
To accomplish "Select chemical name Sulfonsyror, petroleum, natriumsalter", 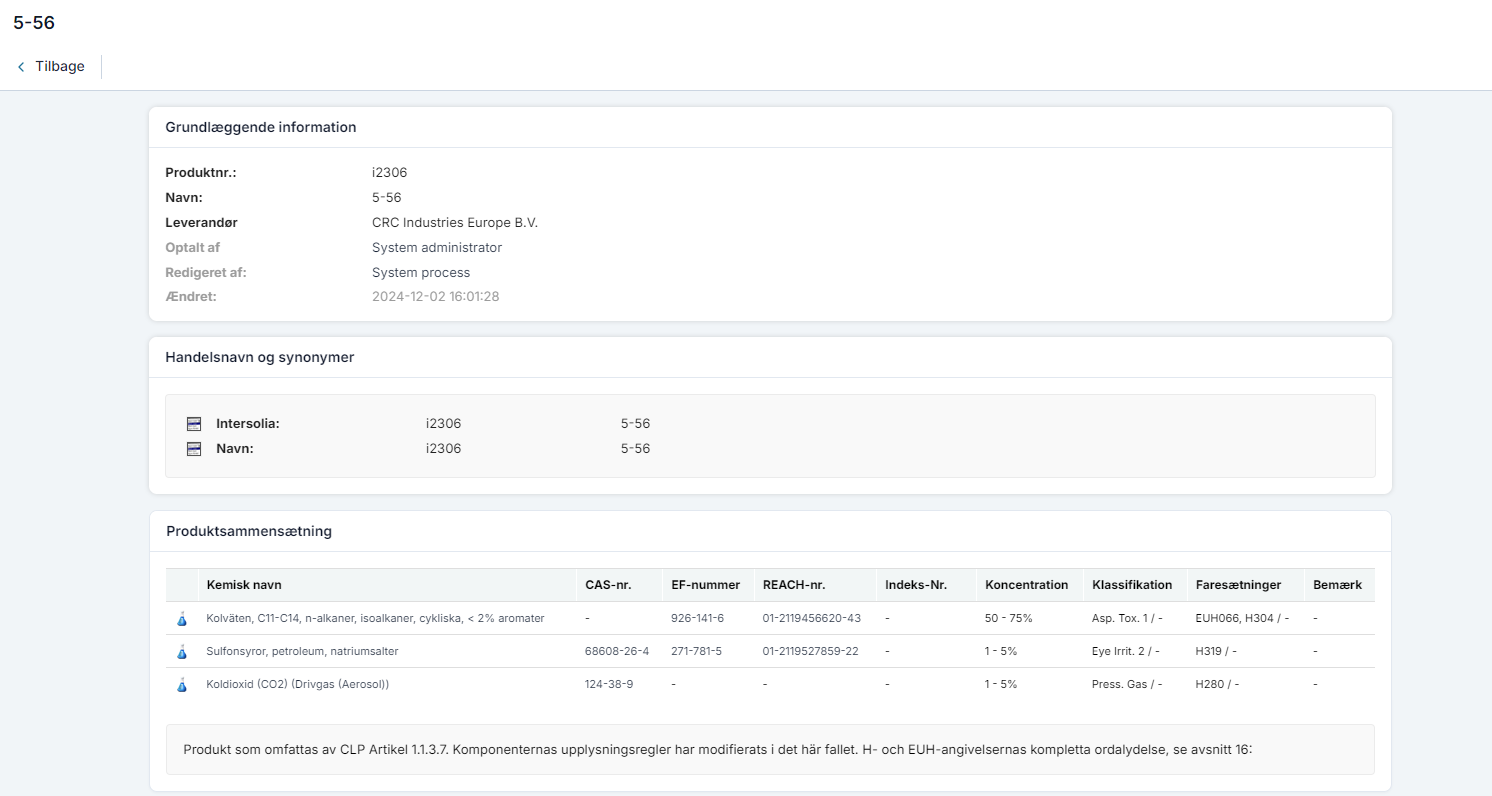I will [x=302, y=652].
